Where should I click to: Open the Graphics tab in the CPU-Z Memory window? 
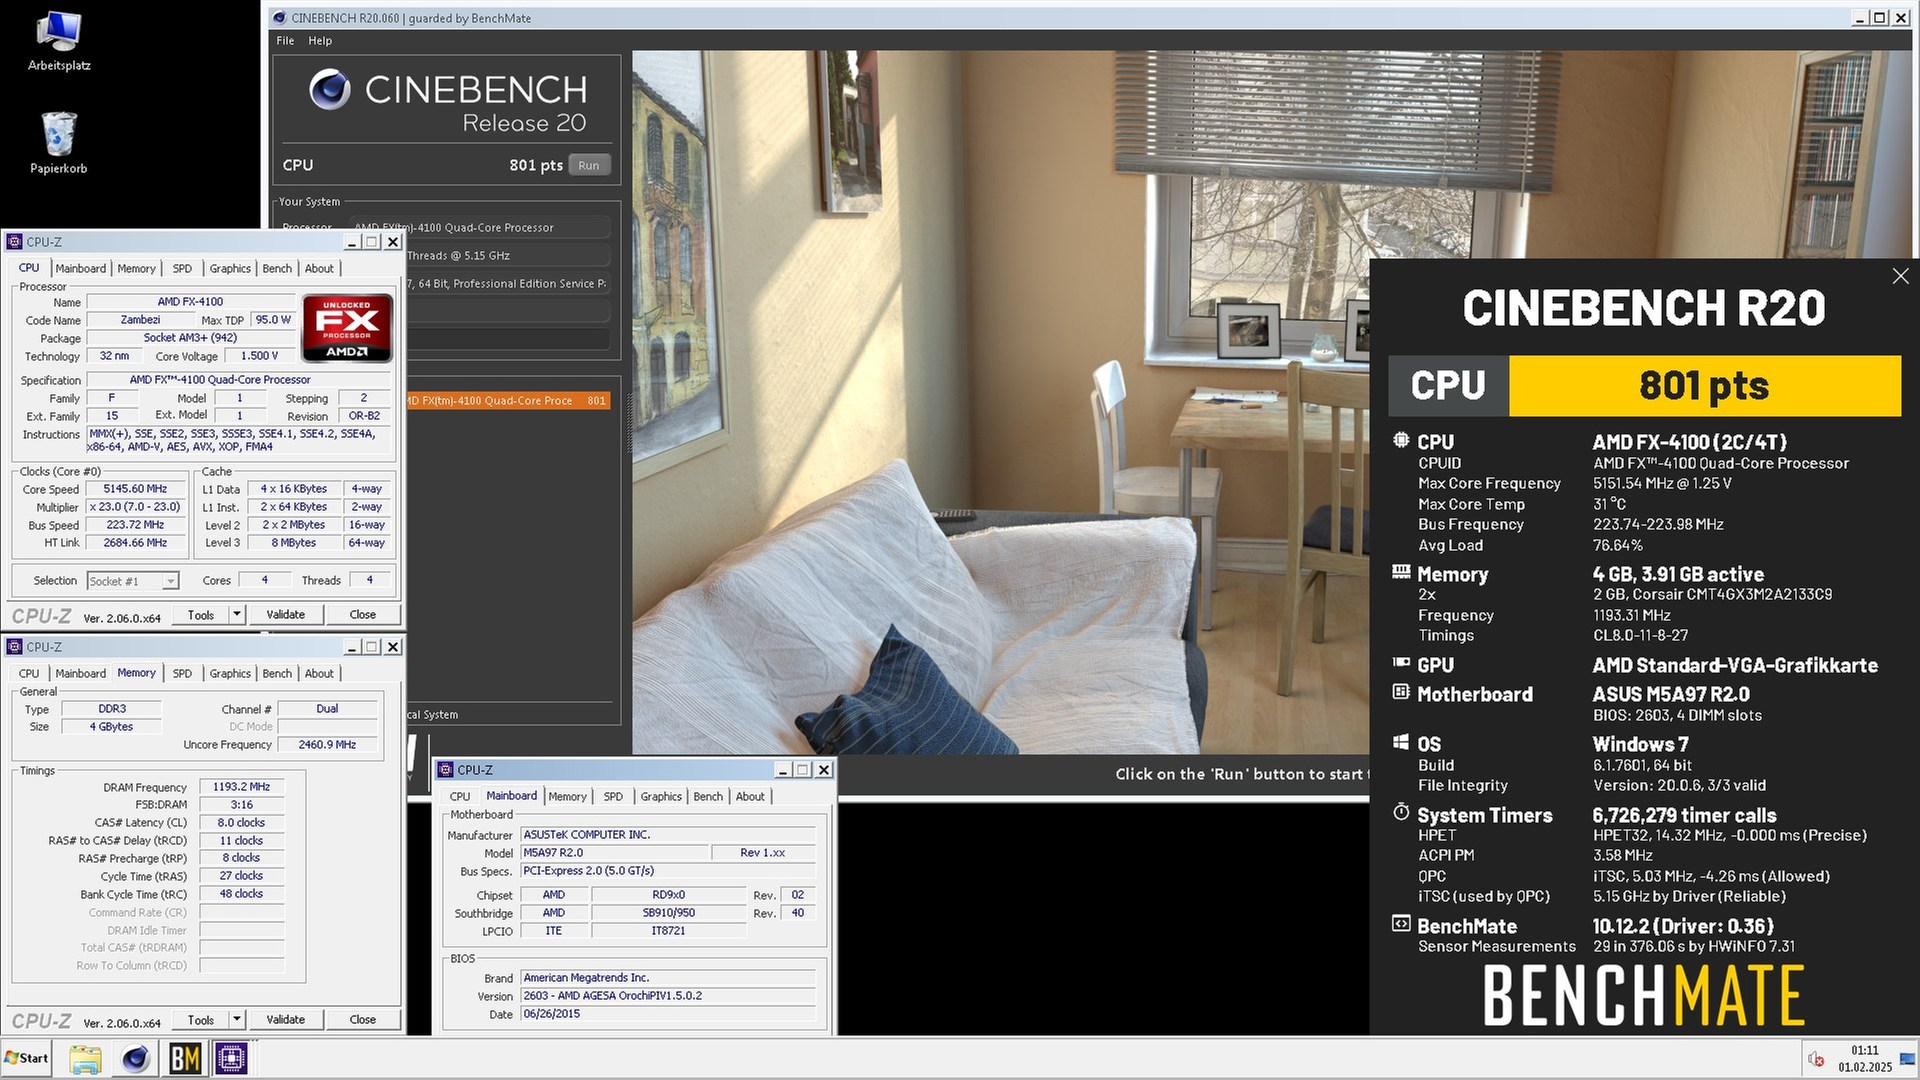pyautogui.click(x=230, y=674)
